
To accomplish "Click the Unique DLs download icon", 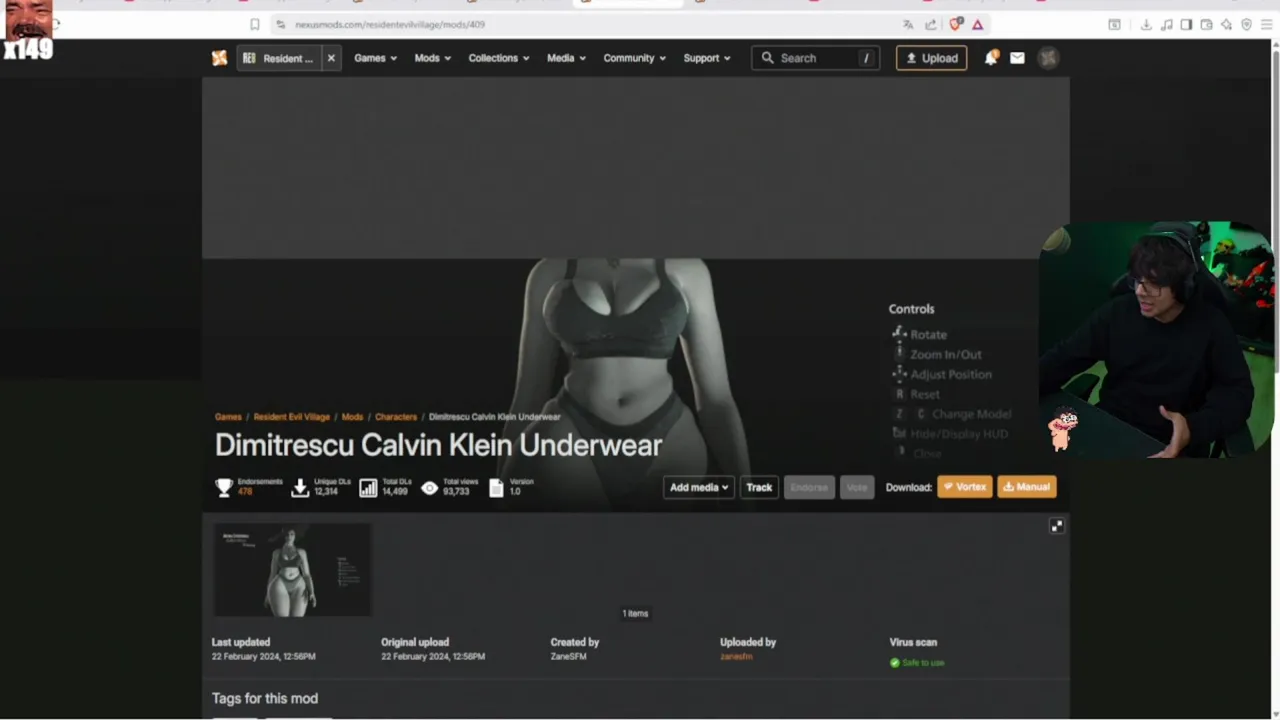I will click(299, 487).
